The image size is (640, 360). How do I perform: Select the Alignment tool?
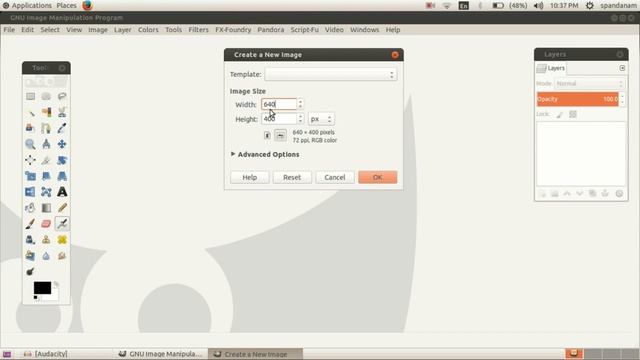coord(30,160)
